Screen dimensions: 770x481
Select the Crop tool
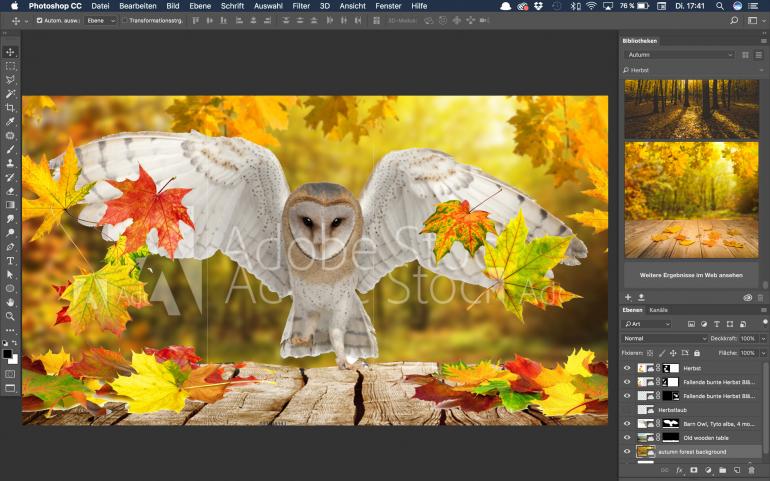10,108
